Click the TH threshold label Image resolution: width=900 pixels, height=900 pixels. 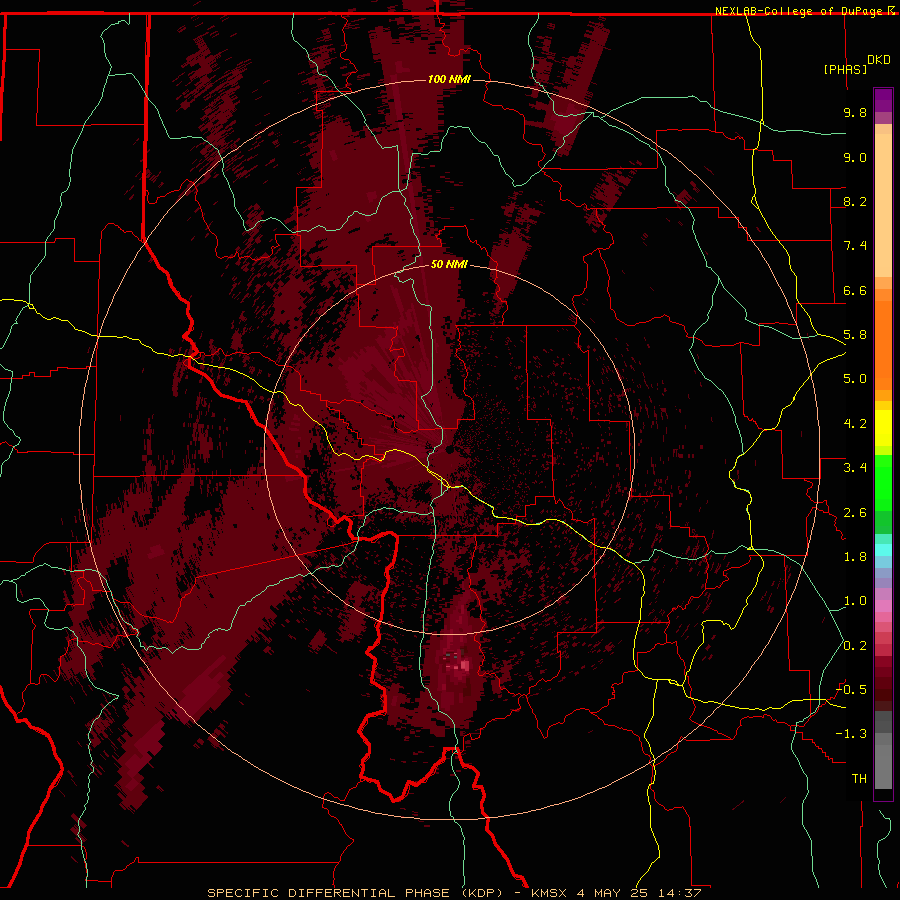859,779
